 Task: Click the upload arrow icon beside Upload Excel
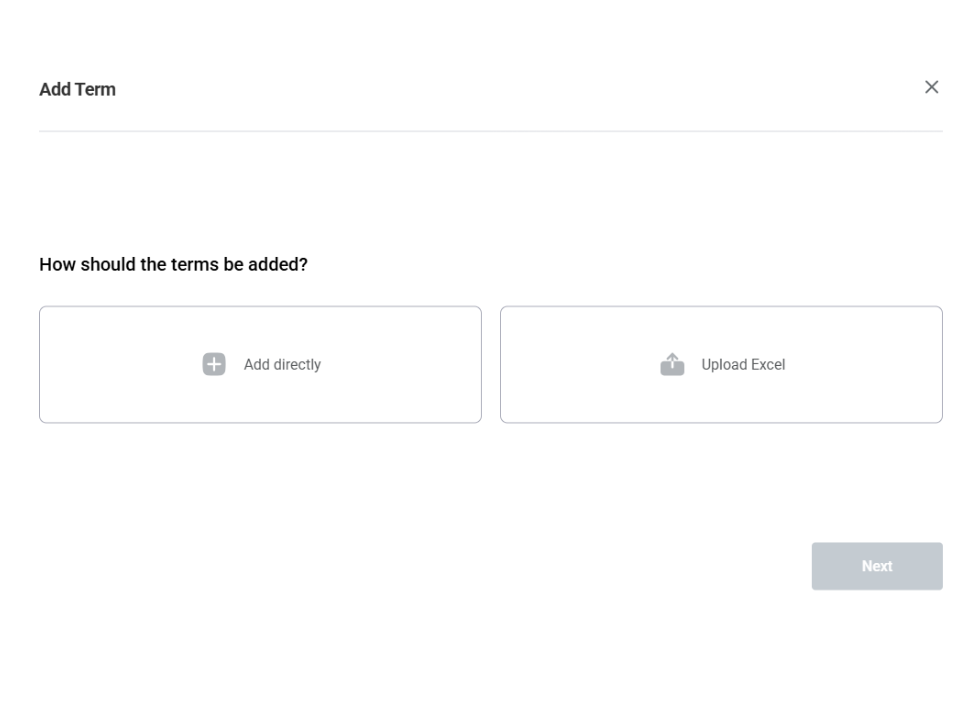672,365
